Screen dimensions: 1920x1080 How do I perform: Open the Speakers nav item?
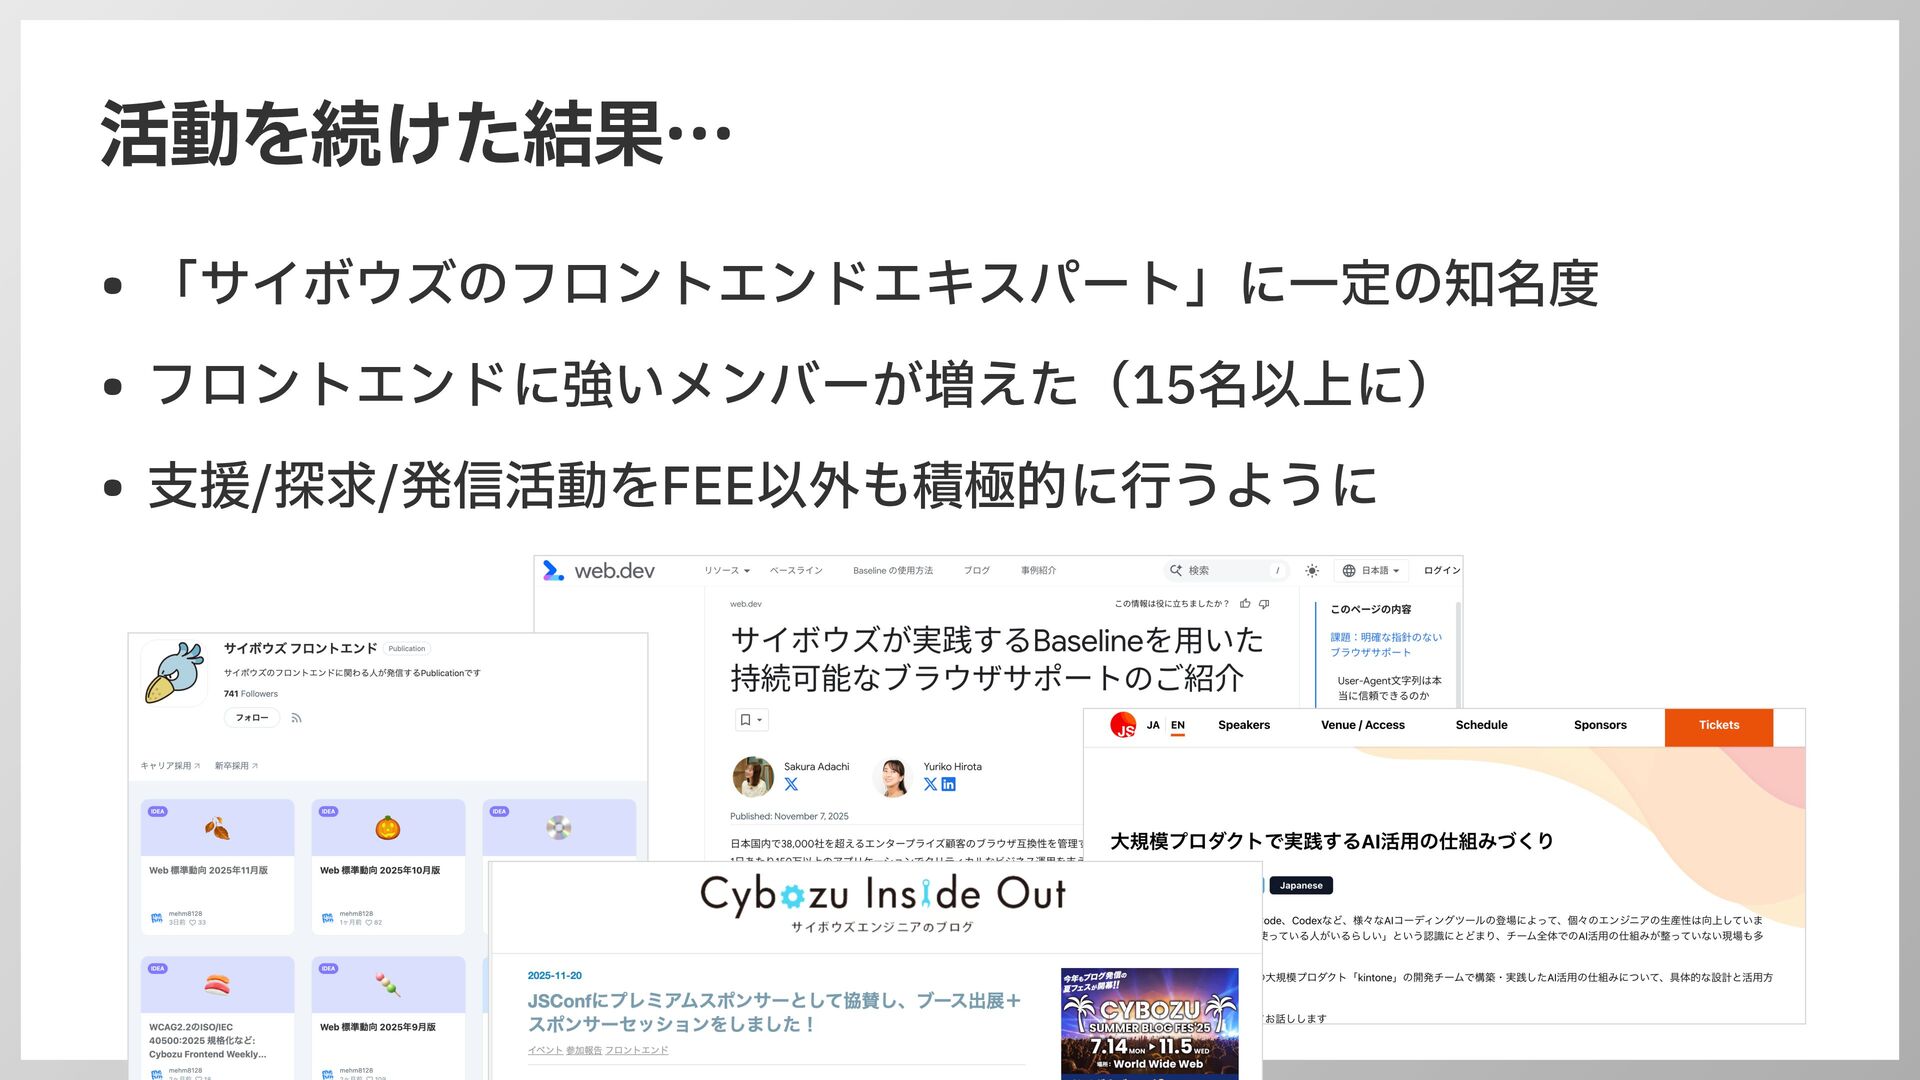tap(1243, 725)
